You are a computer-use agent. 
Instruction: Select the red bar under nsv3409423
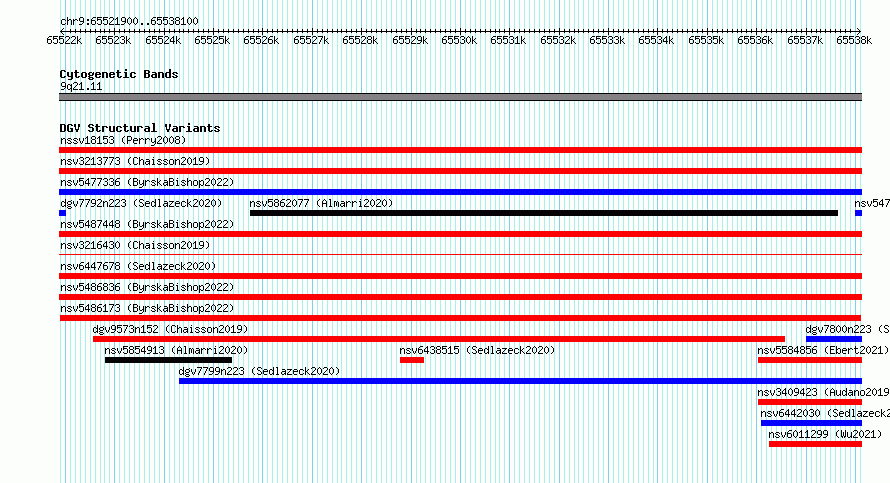(x=810, y=402)
